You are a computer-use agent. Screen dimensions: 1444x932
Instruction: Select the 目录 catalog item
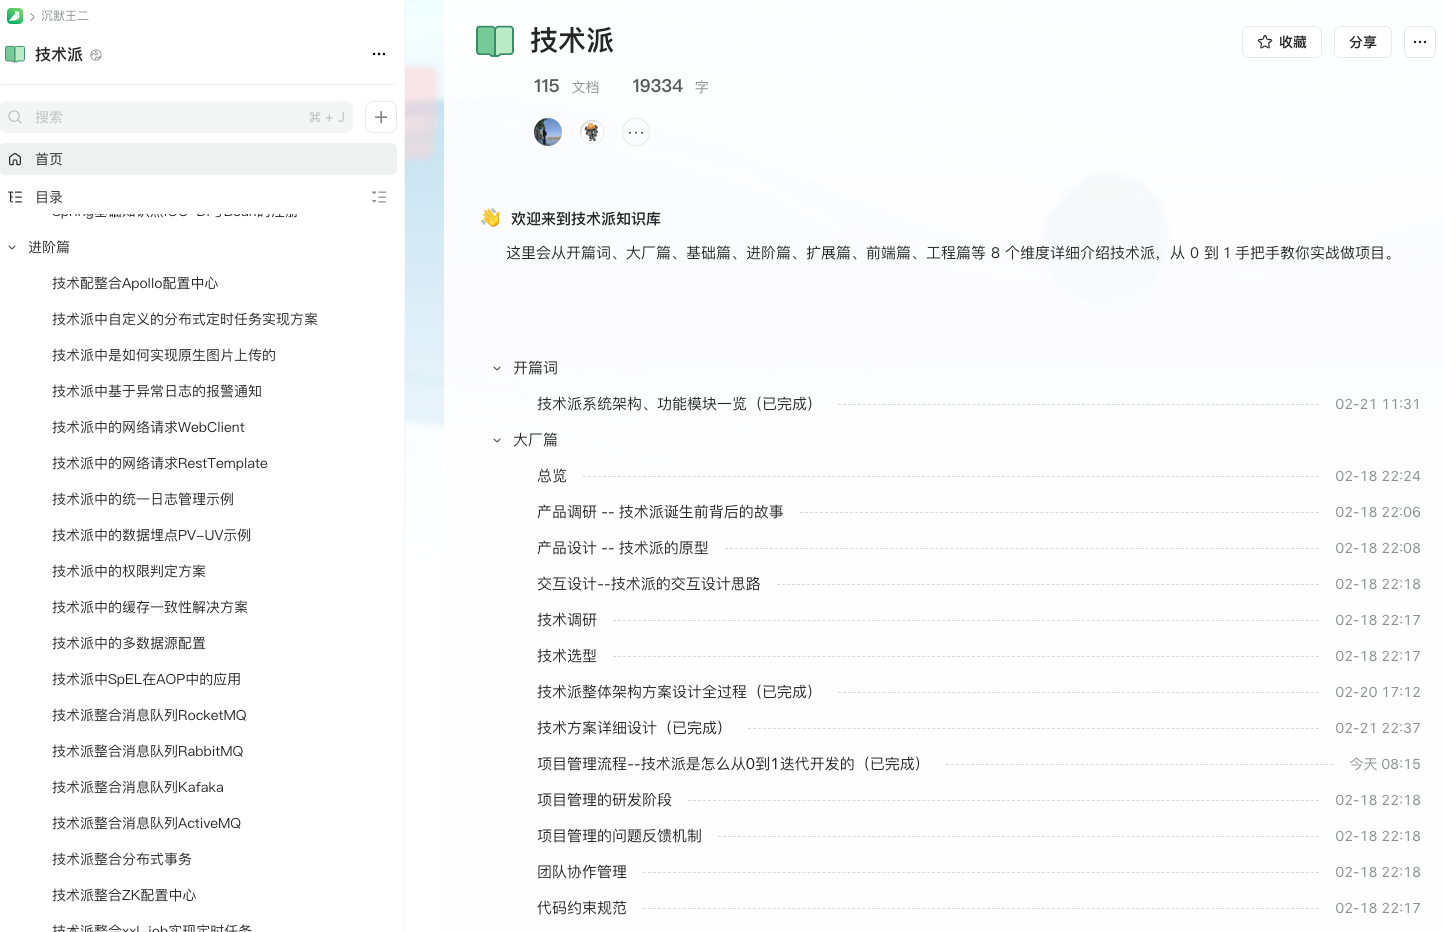pyautogui.click(x=49, y=197)
